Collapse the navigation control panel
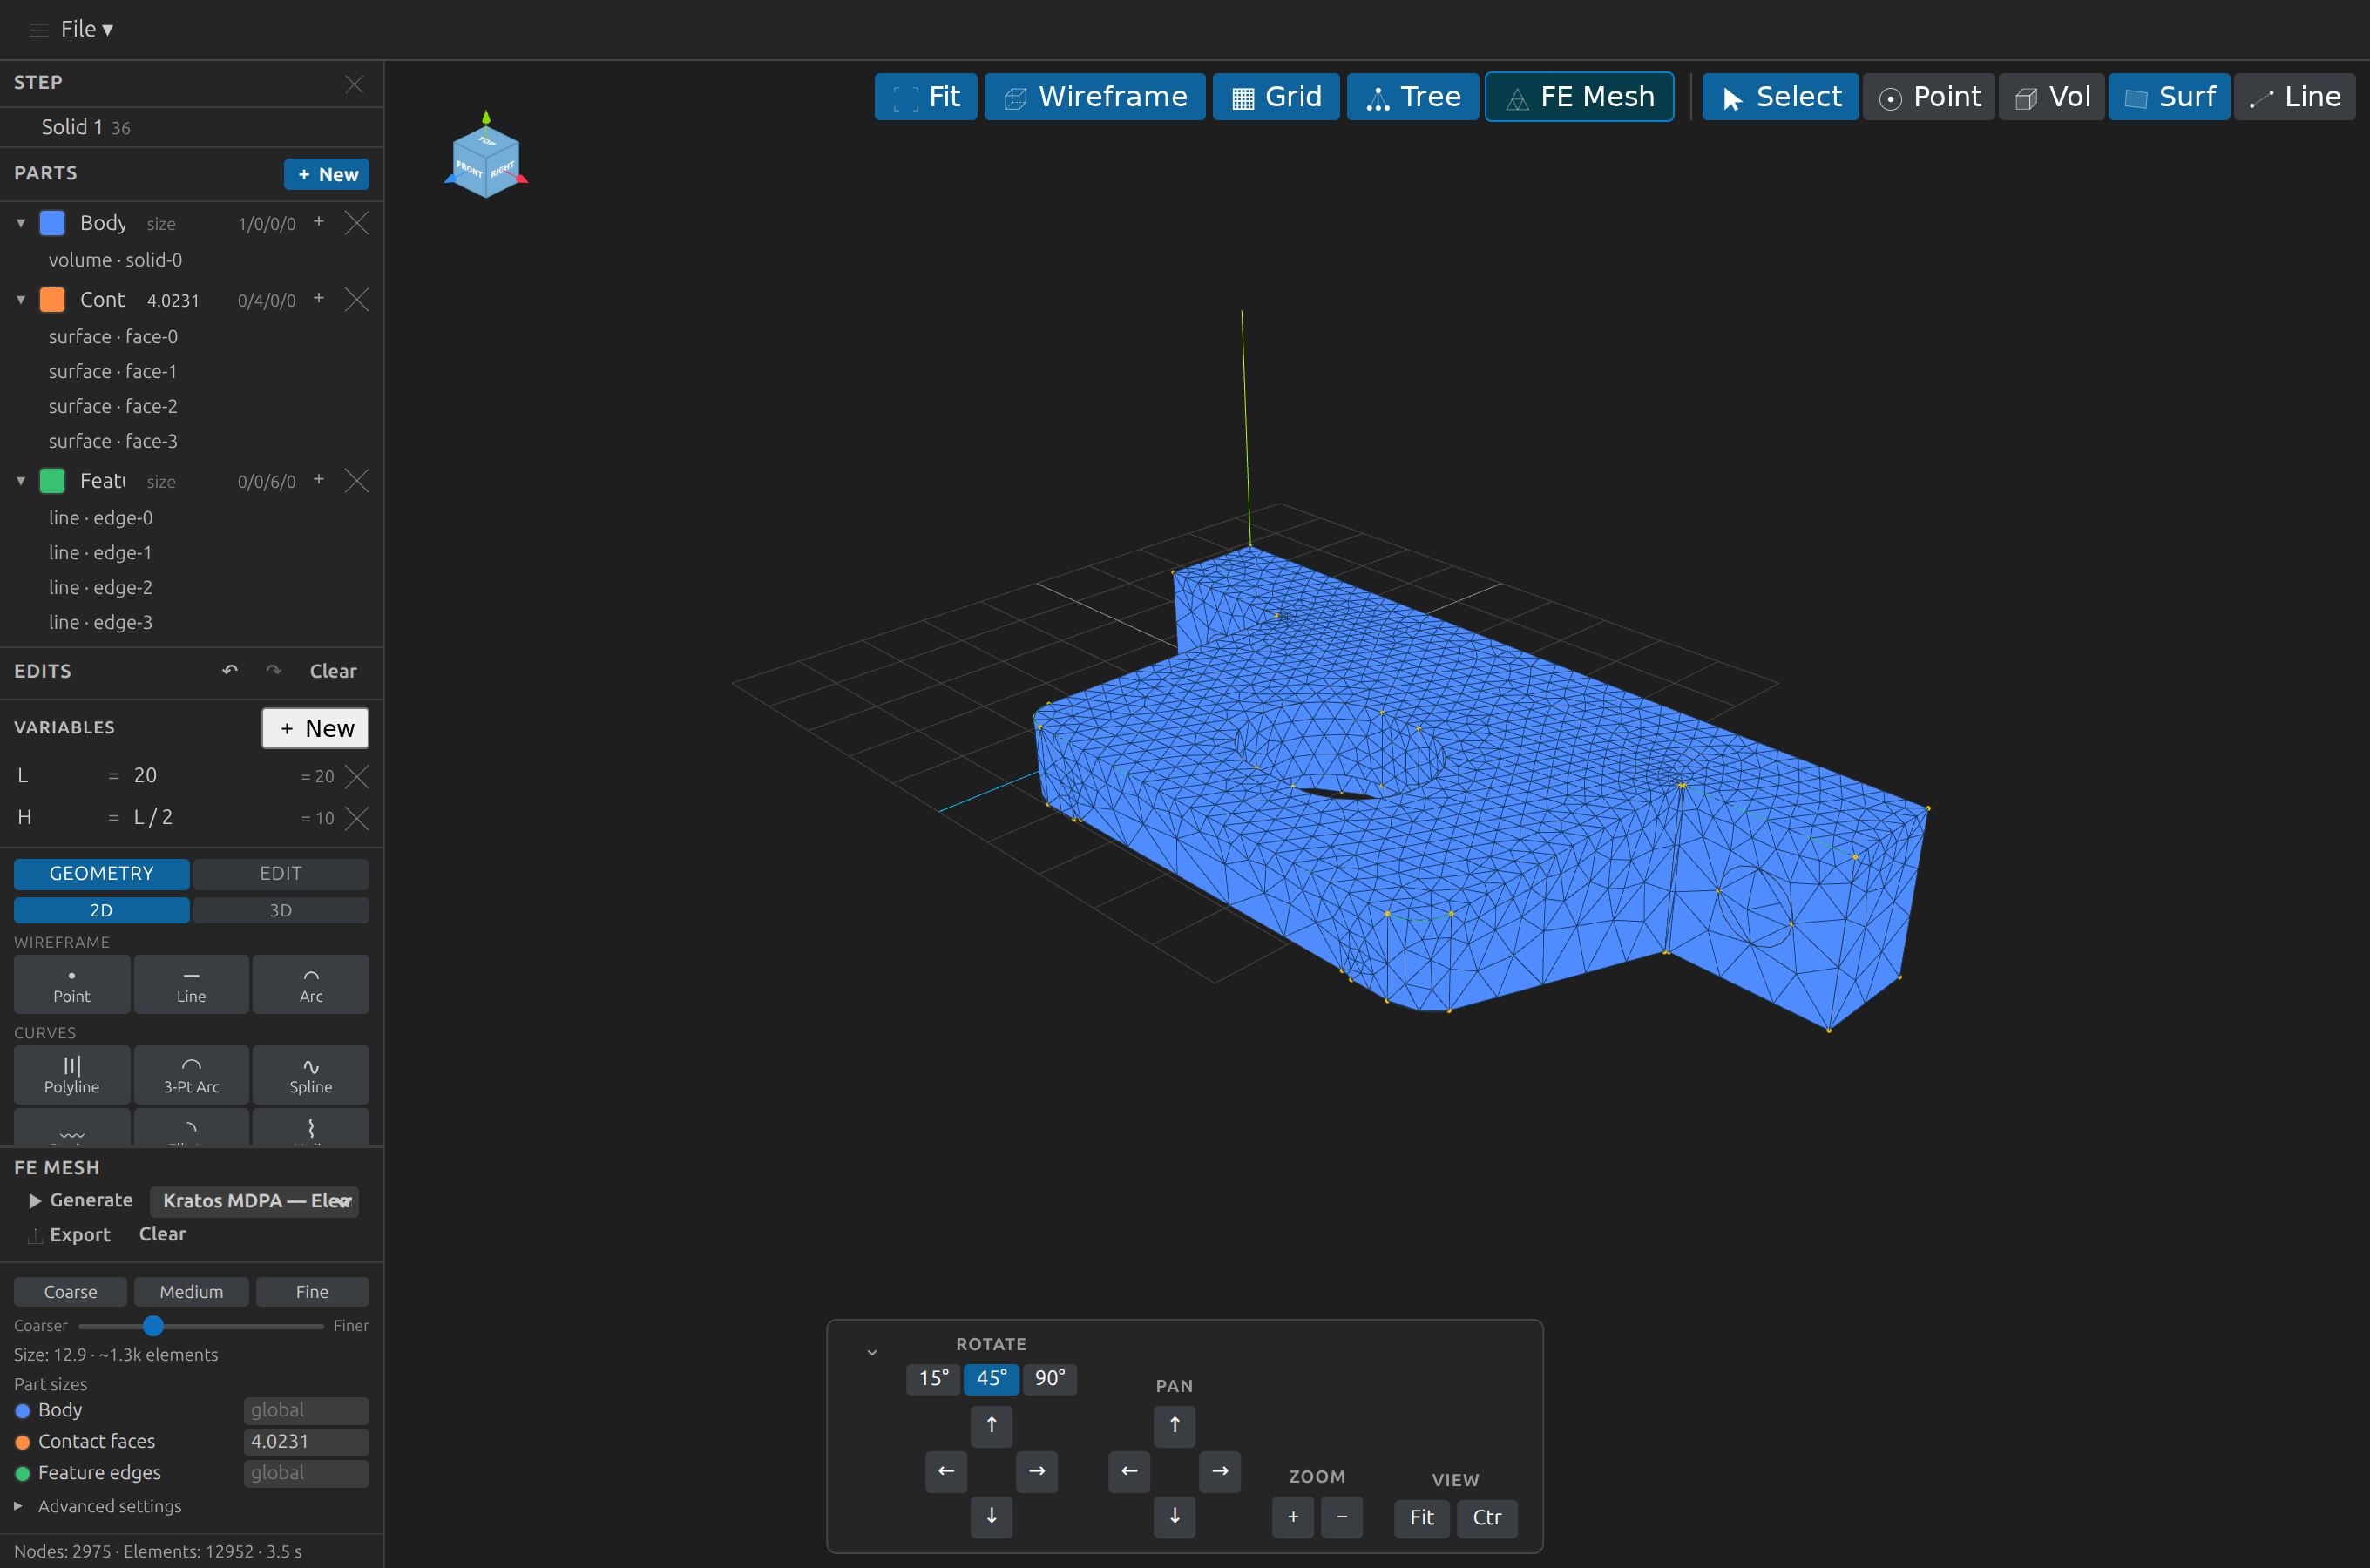 [x=872, y=1353]
